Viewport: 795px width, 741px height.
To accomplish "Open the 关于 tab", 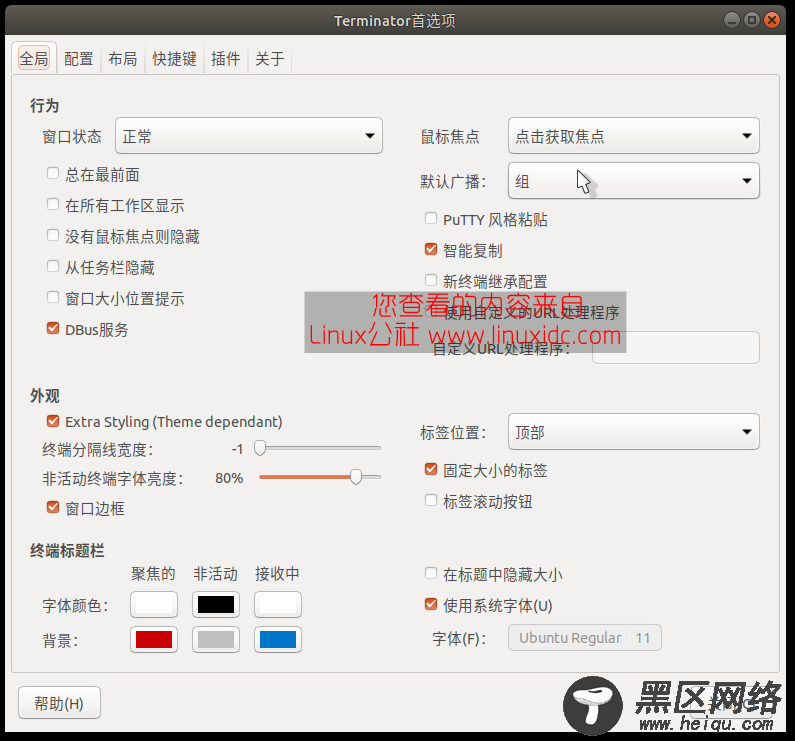I will pos(270,58).
